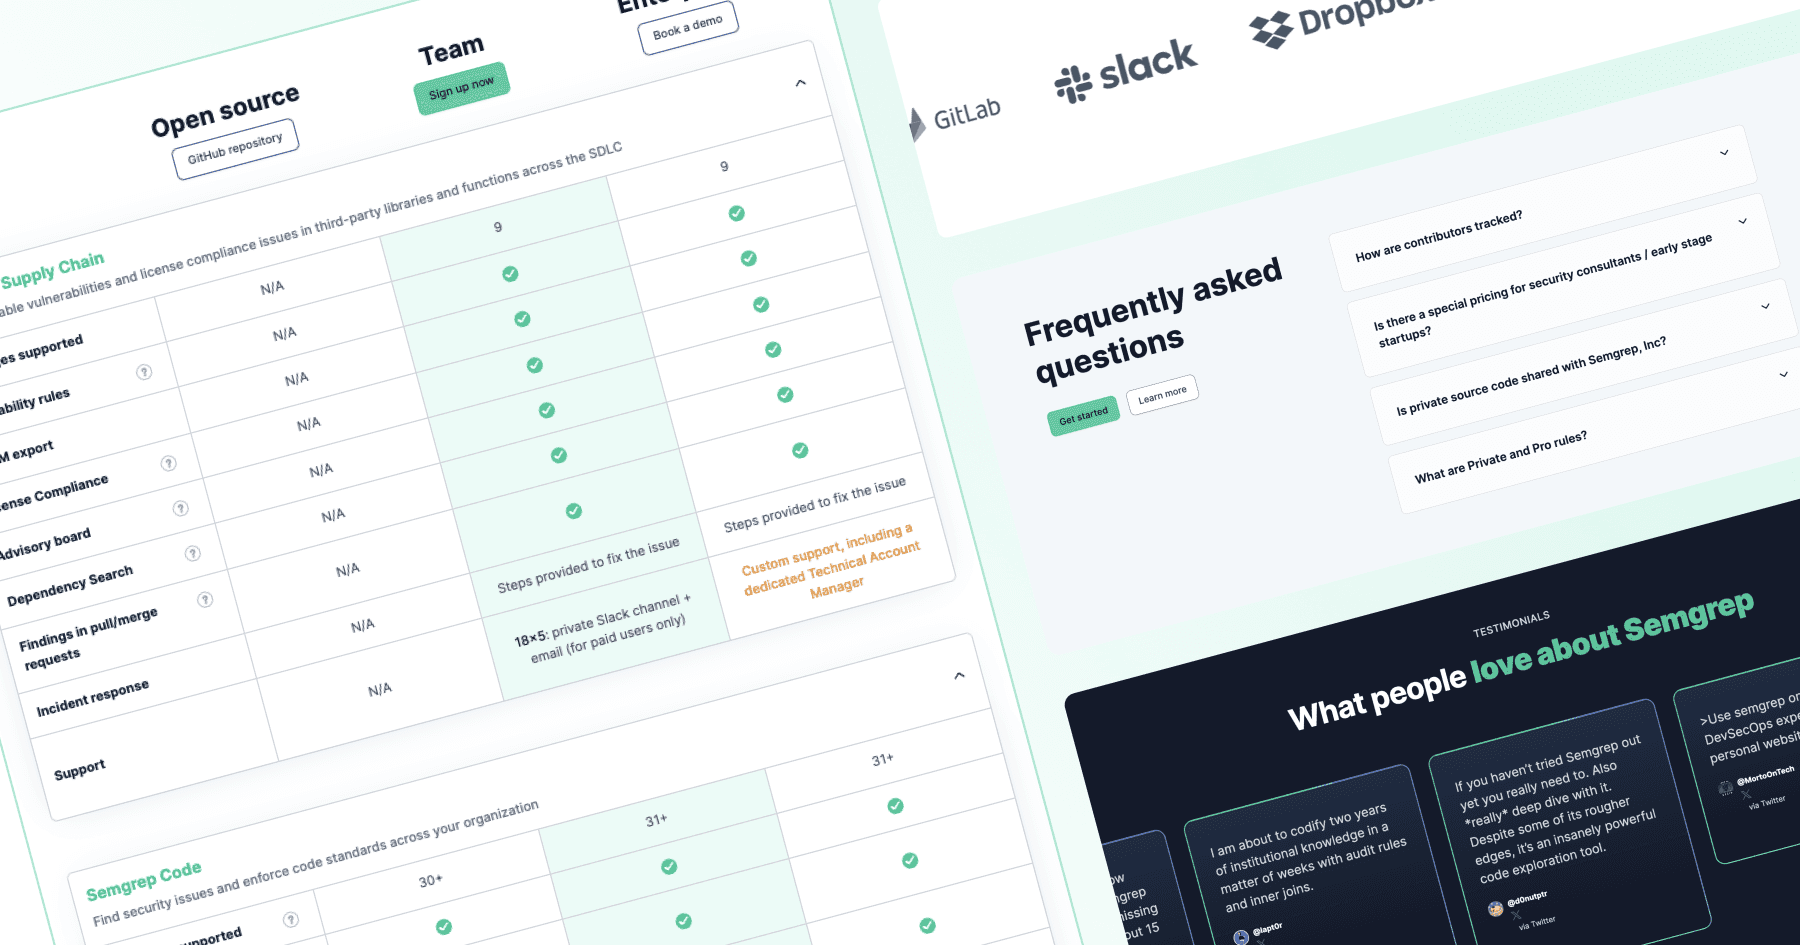Click the X icon under @d0nutptr's testimonial
The image size is (1800, 945).
coord(1516,916)
